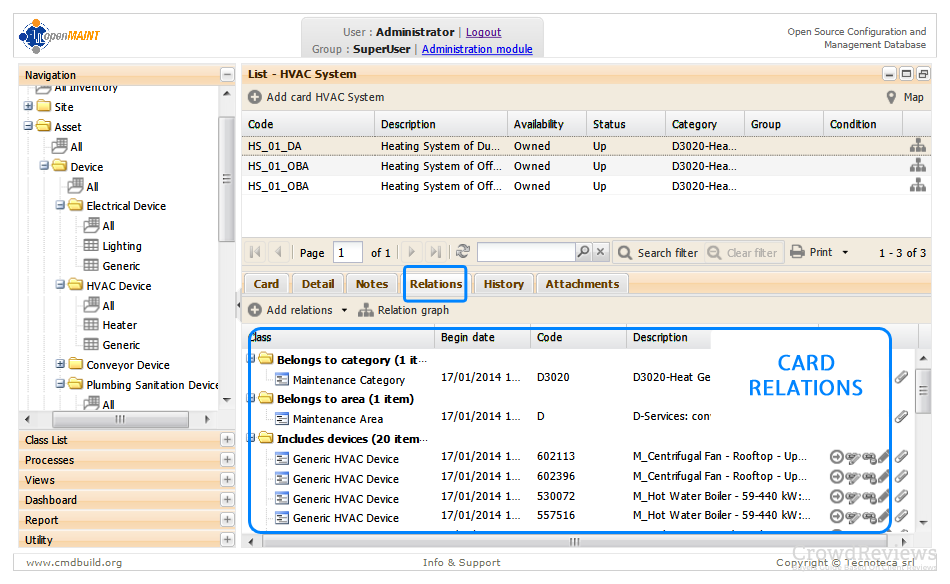950x584 pixels.
Task: Switch to the Attachments tab
Action: [582, 284]
